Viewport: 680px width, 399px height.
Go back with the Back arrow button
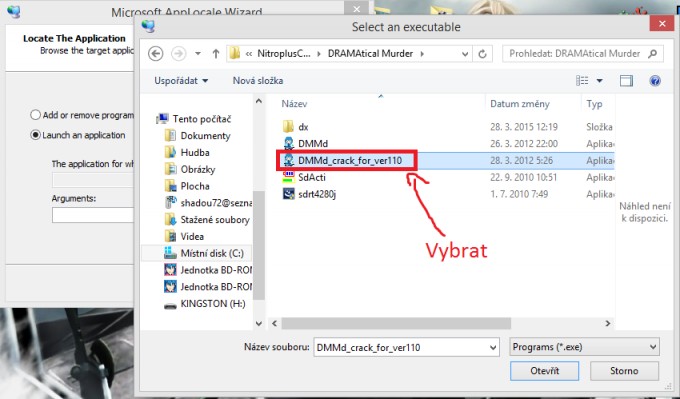[x=156, y=54]
